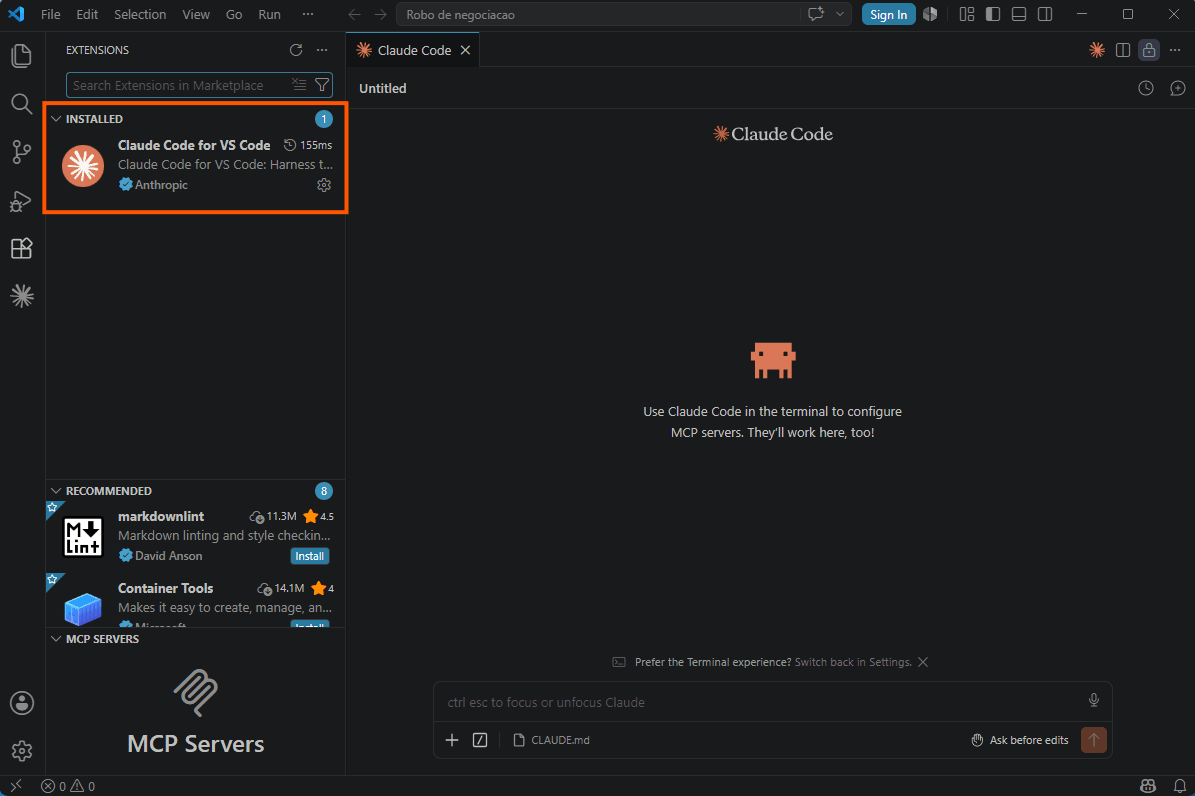
Task: Go forward with the navigation arrow
Action: click(380, 14)
